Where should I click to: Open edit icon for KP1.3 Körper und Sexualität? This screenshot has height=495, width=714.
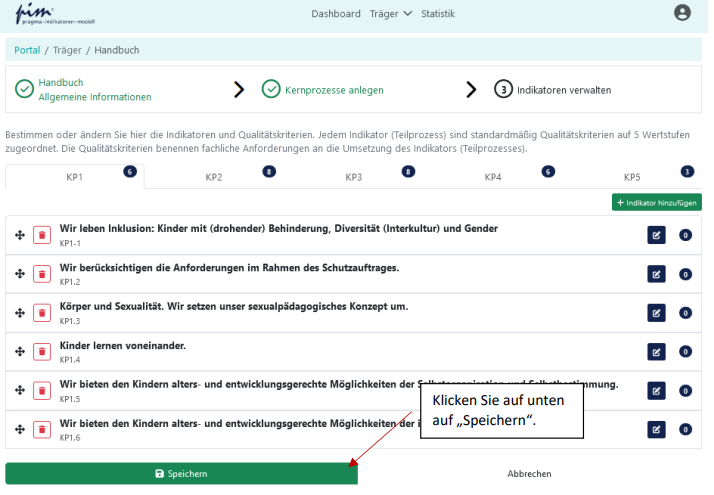[x=656, y=312]
